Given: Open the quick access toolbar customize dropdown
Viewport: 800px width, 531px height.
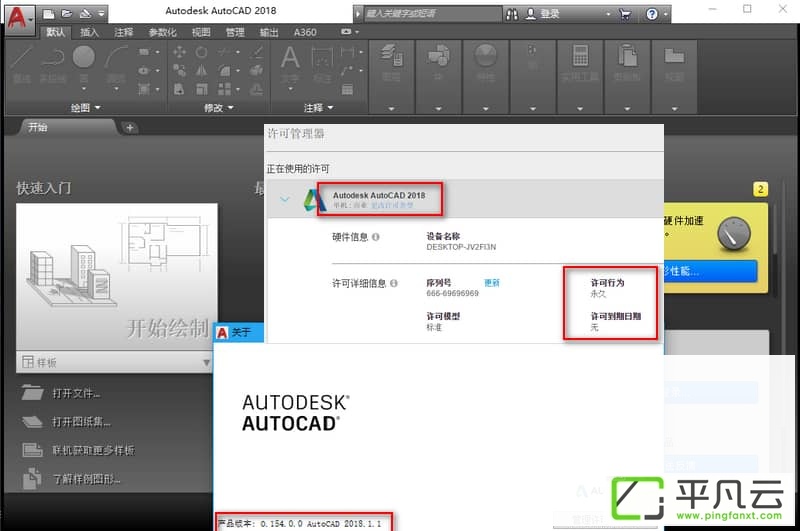Looking at the screenshot, I should [x=101, y=14].
